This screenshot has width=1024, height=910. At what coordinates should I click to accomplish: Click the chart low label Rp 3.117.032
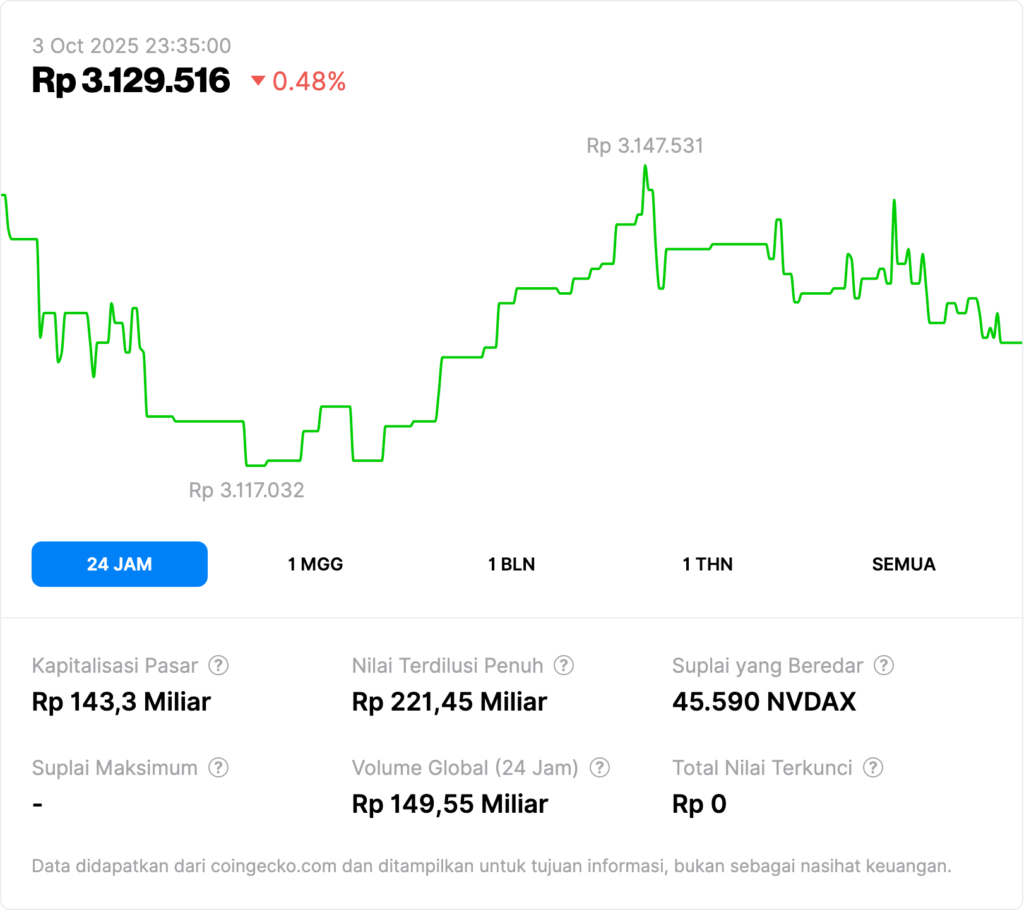click(246, 490)
